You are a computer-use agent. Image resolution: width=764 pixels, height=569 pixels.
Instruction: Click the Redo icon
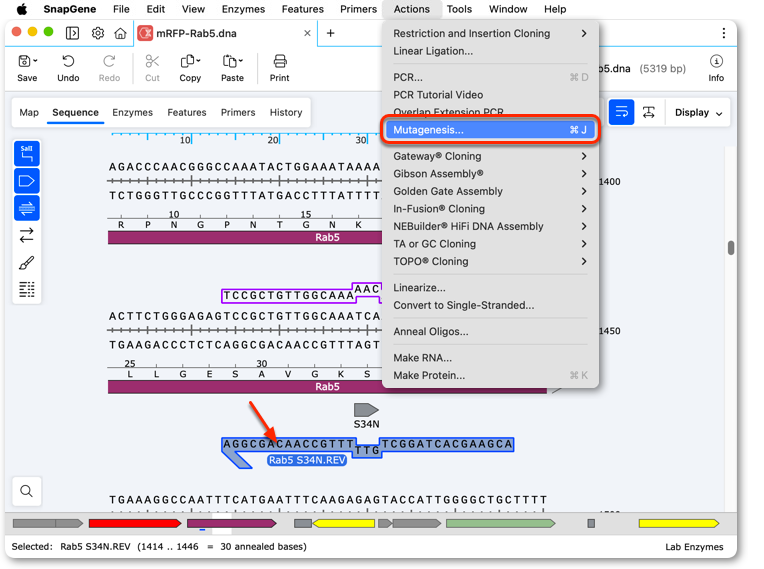(x=109, y=61)
